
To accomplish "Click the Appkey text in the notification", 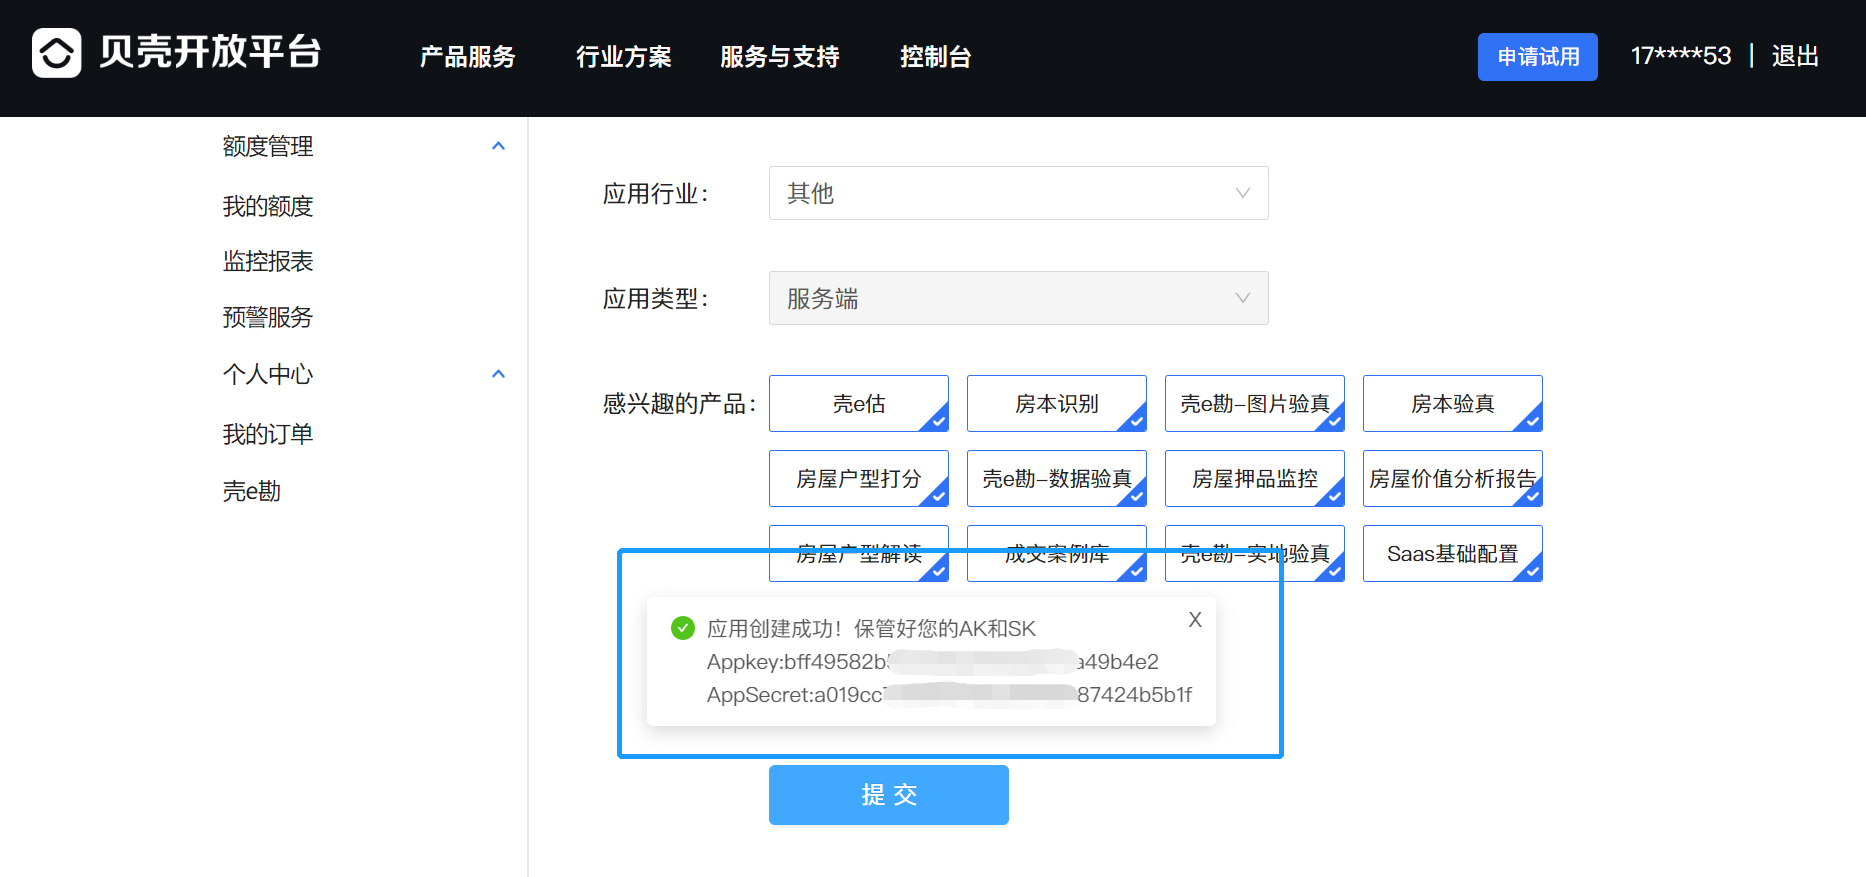I will click(933, 662).
